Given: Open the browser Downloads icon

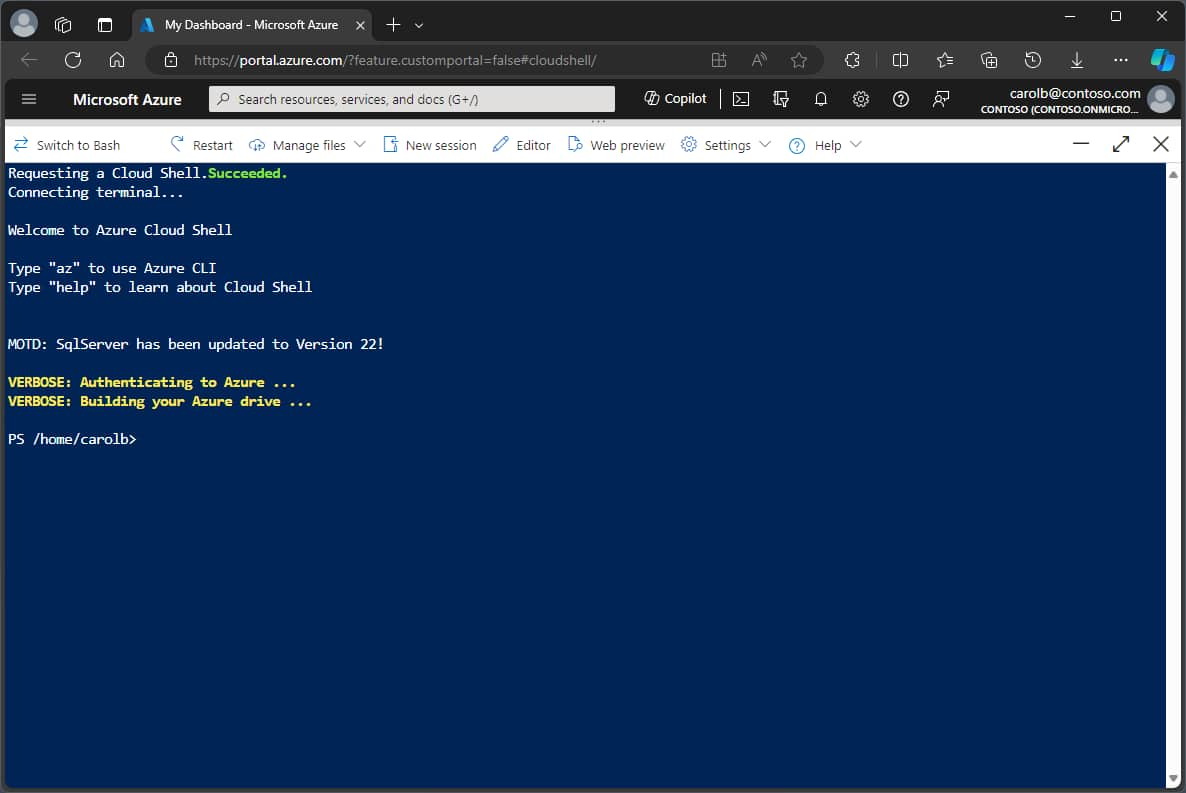Looking at the screenshot, I should coord(1077,60).
